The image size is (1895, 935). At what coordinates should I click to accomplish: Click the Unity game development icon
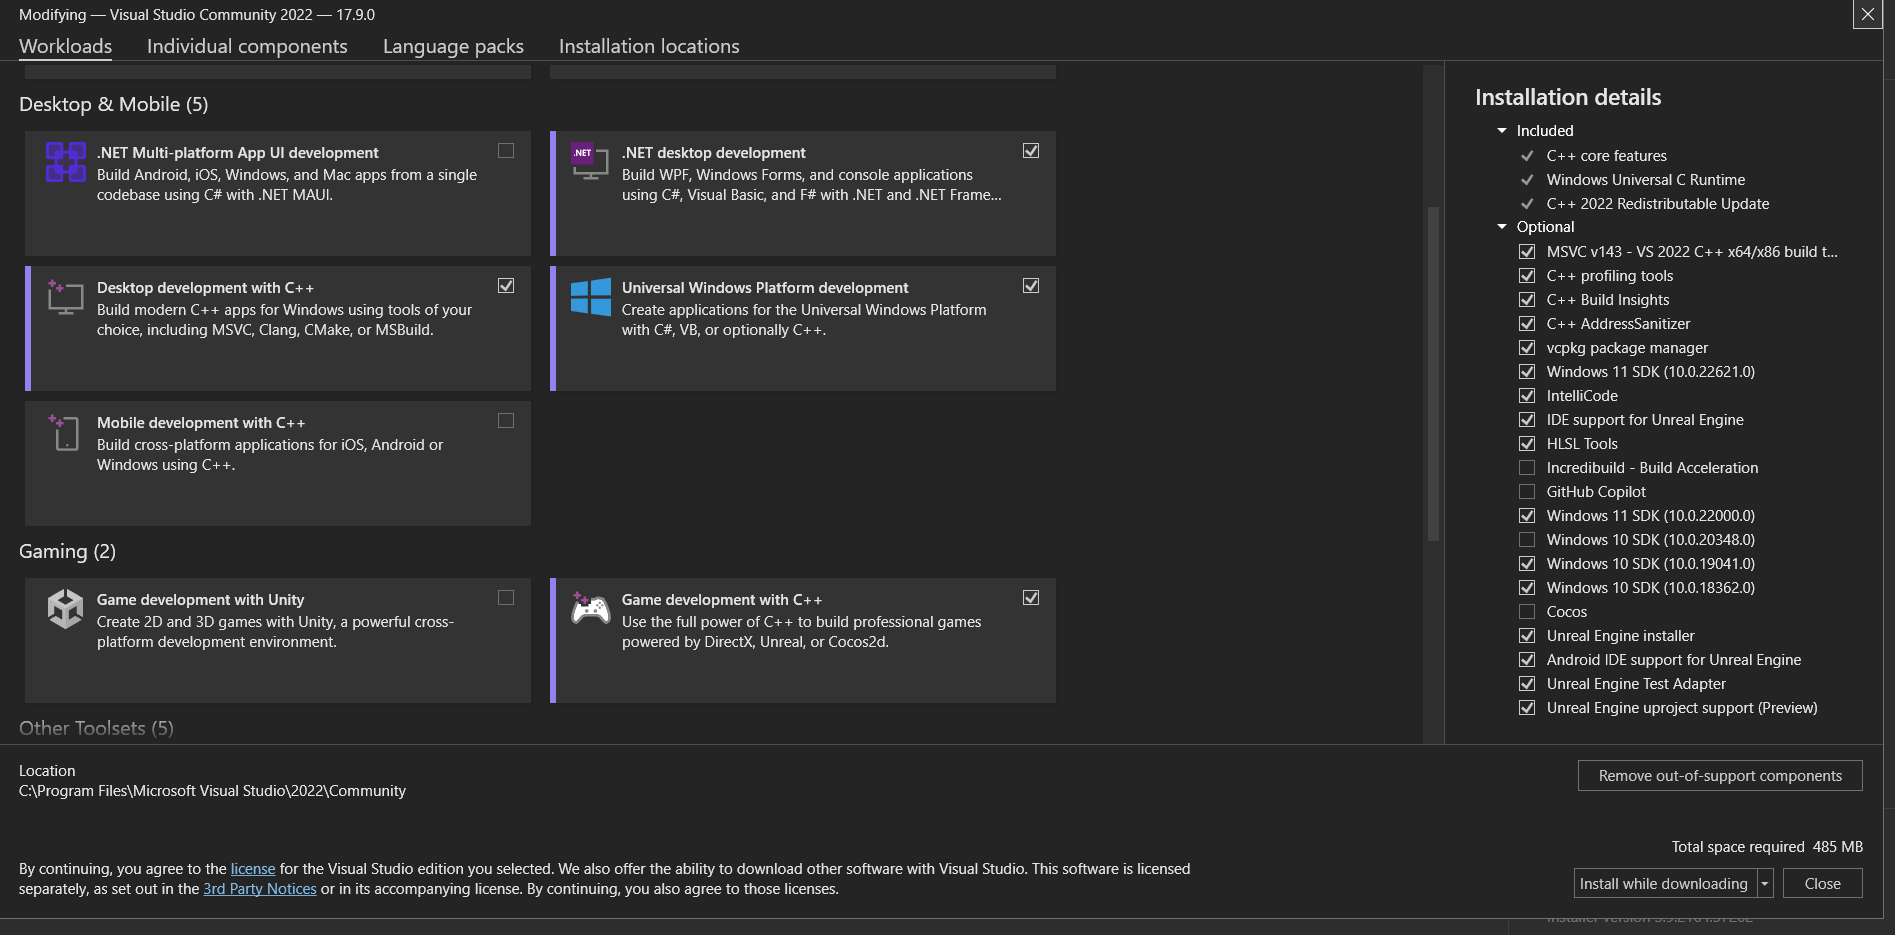[x=65, y=608]
